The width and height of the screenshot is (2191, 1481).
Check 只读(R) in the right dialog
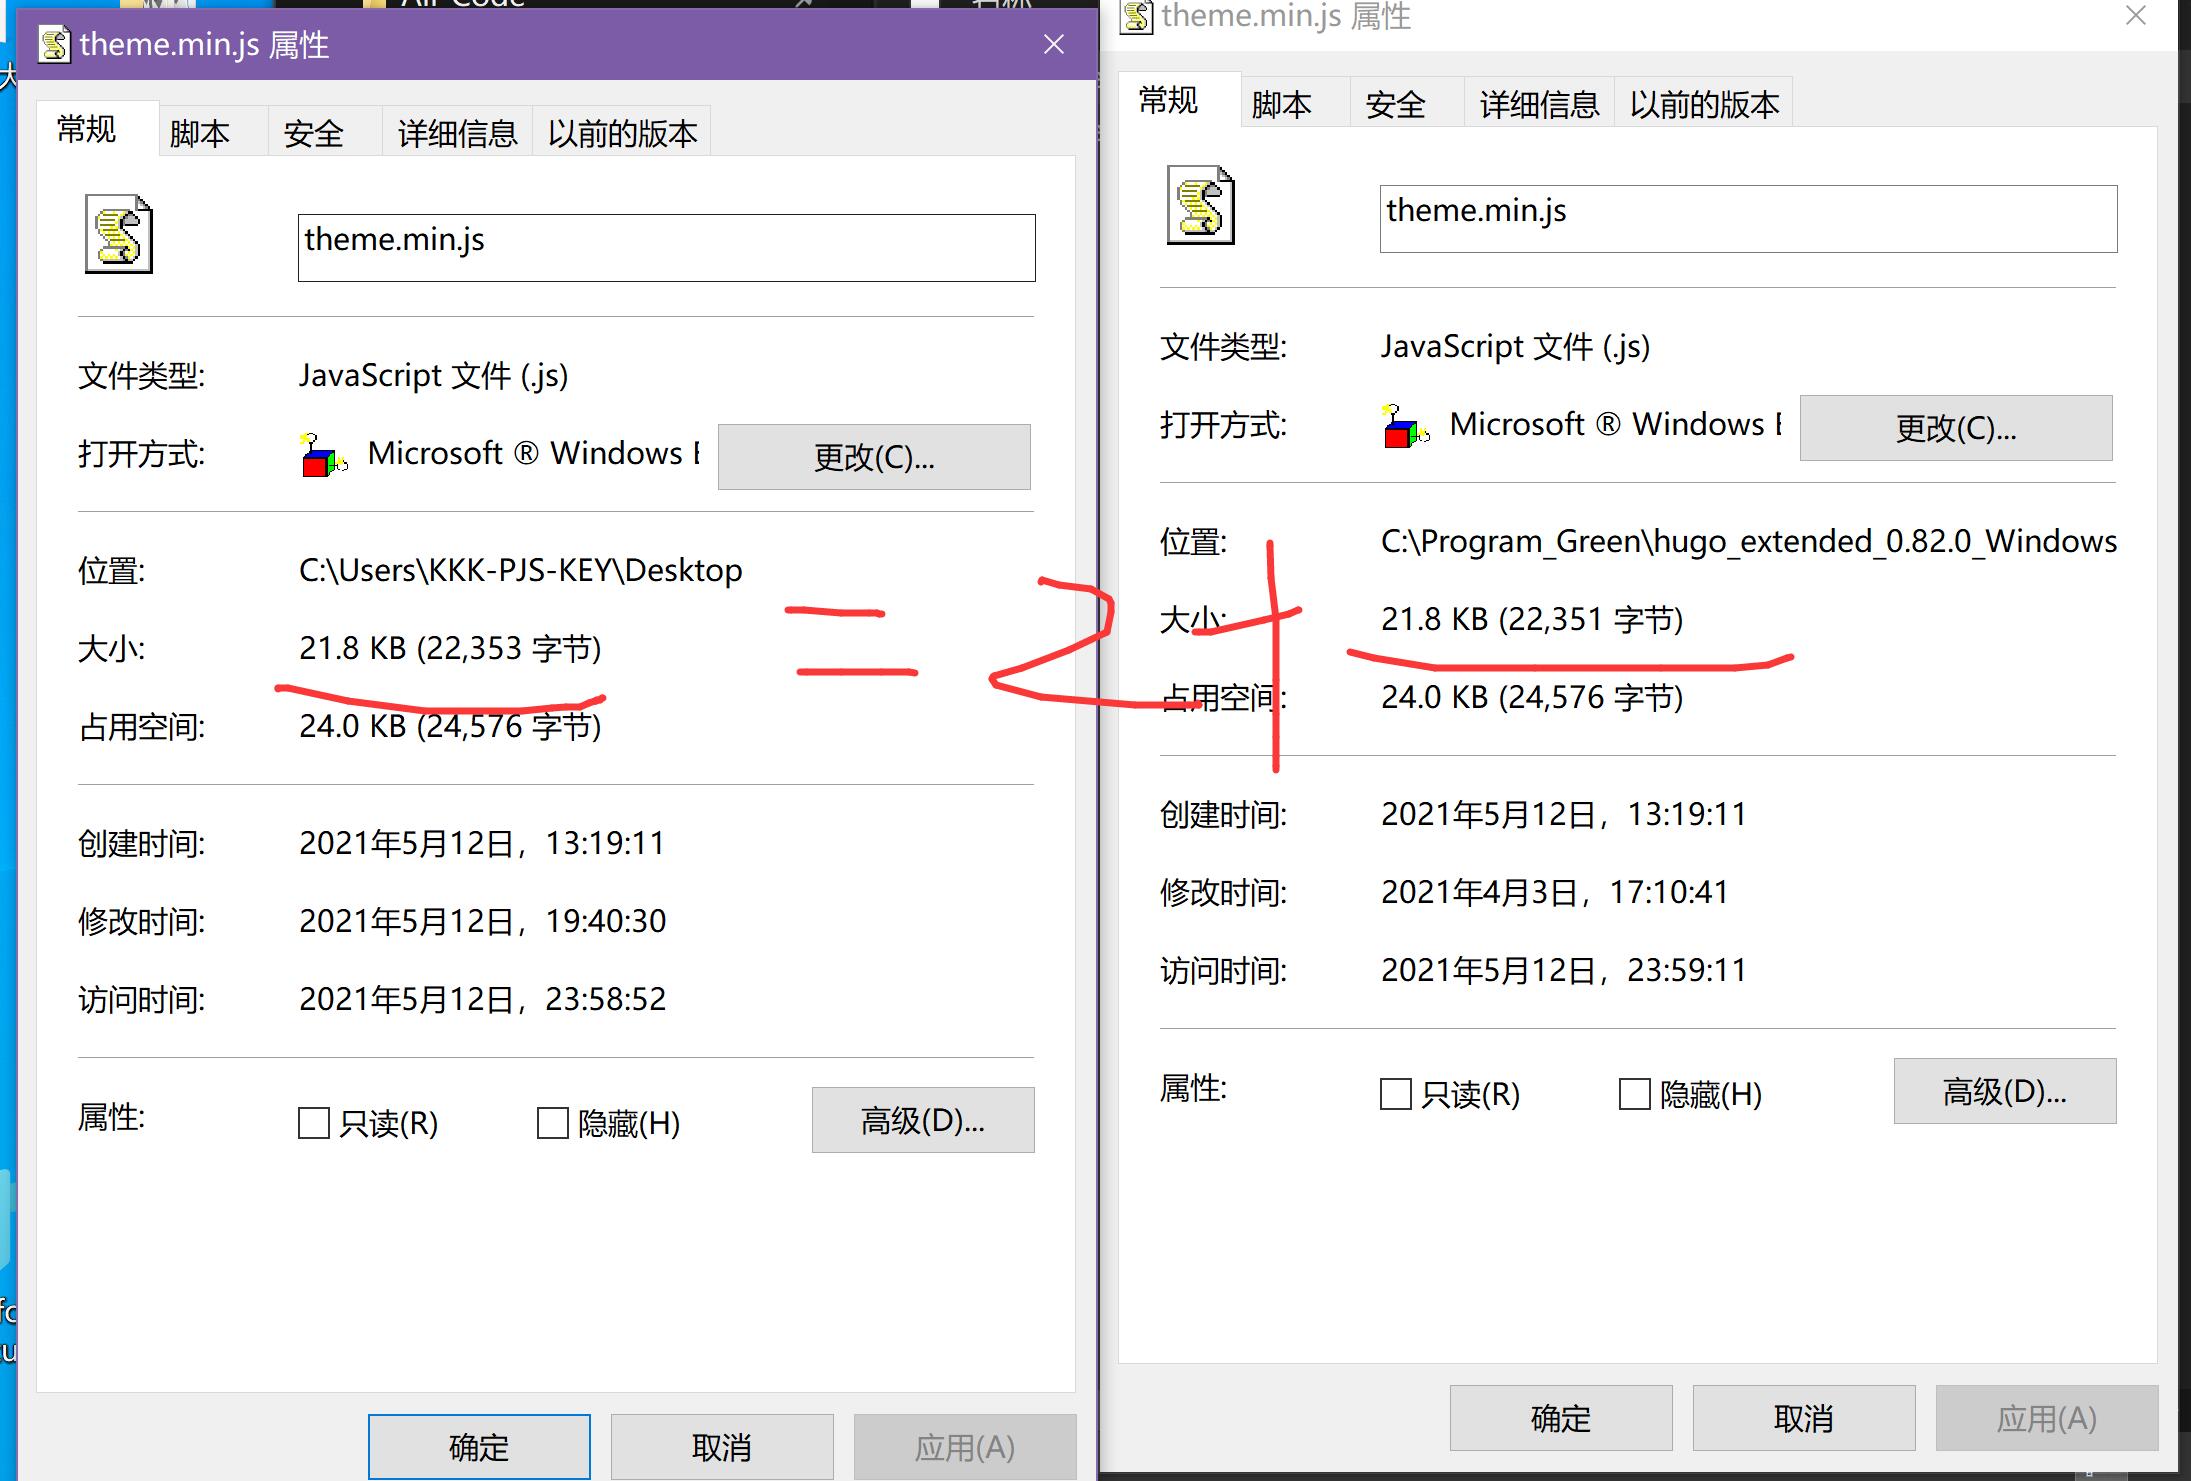(1396, 1094)
